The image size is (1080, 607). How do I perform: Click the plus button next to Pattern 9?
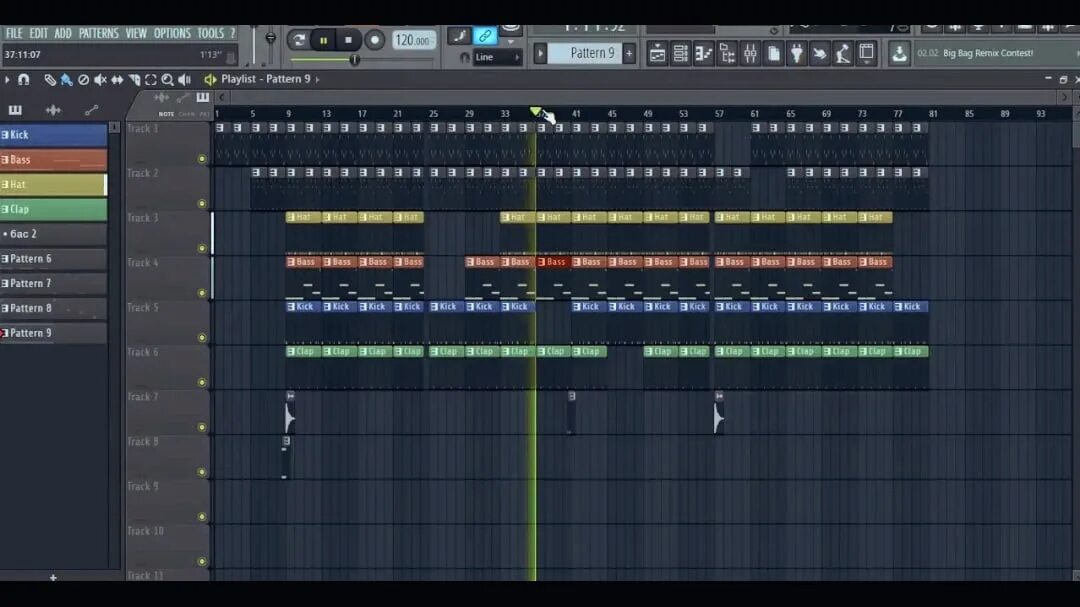click(630, 53)
